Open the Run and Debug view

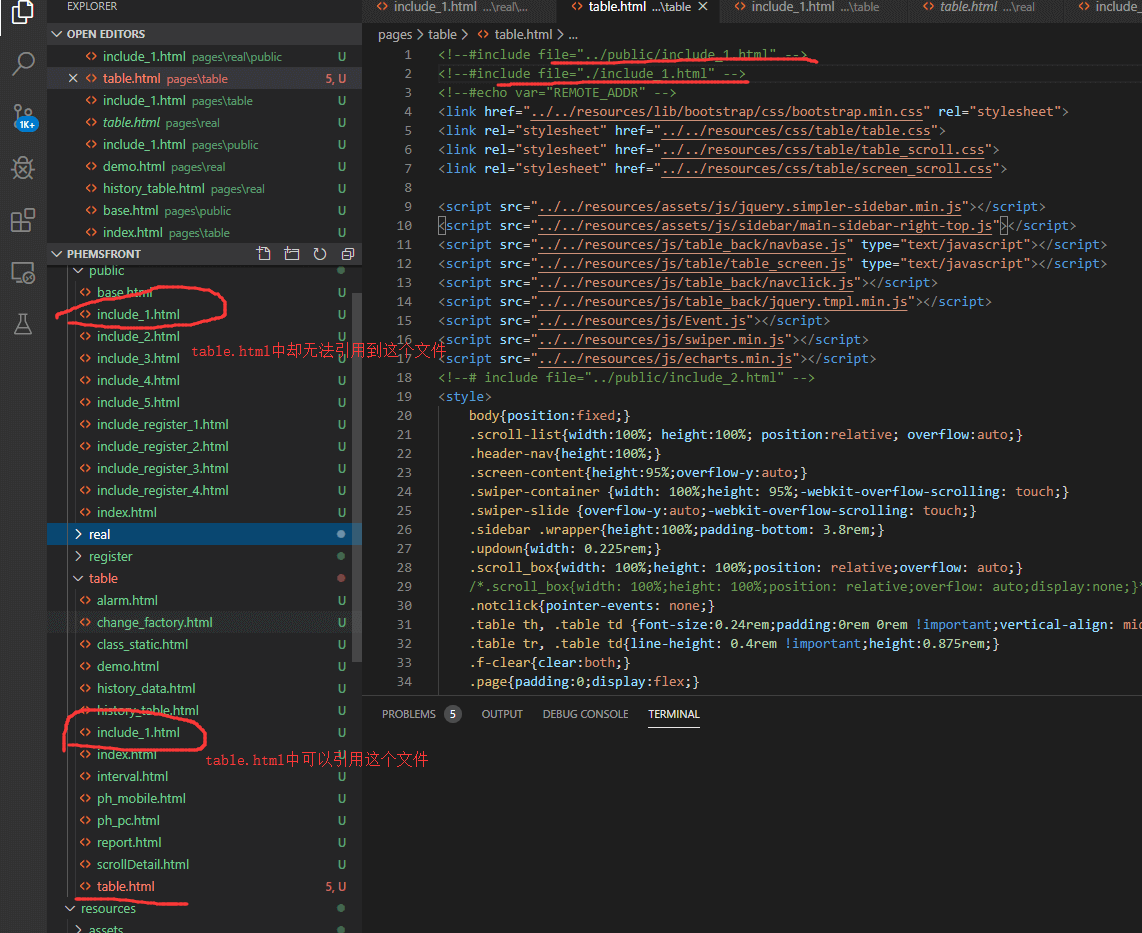click(23, 168)
